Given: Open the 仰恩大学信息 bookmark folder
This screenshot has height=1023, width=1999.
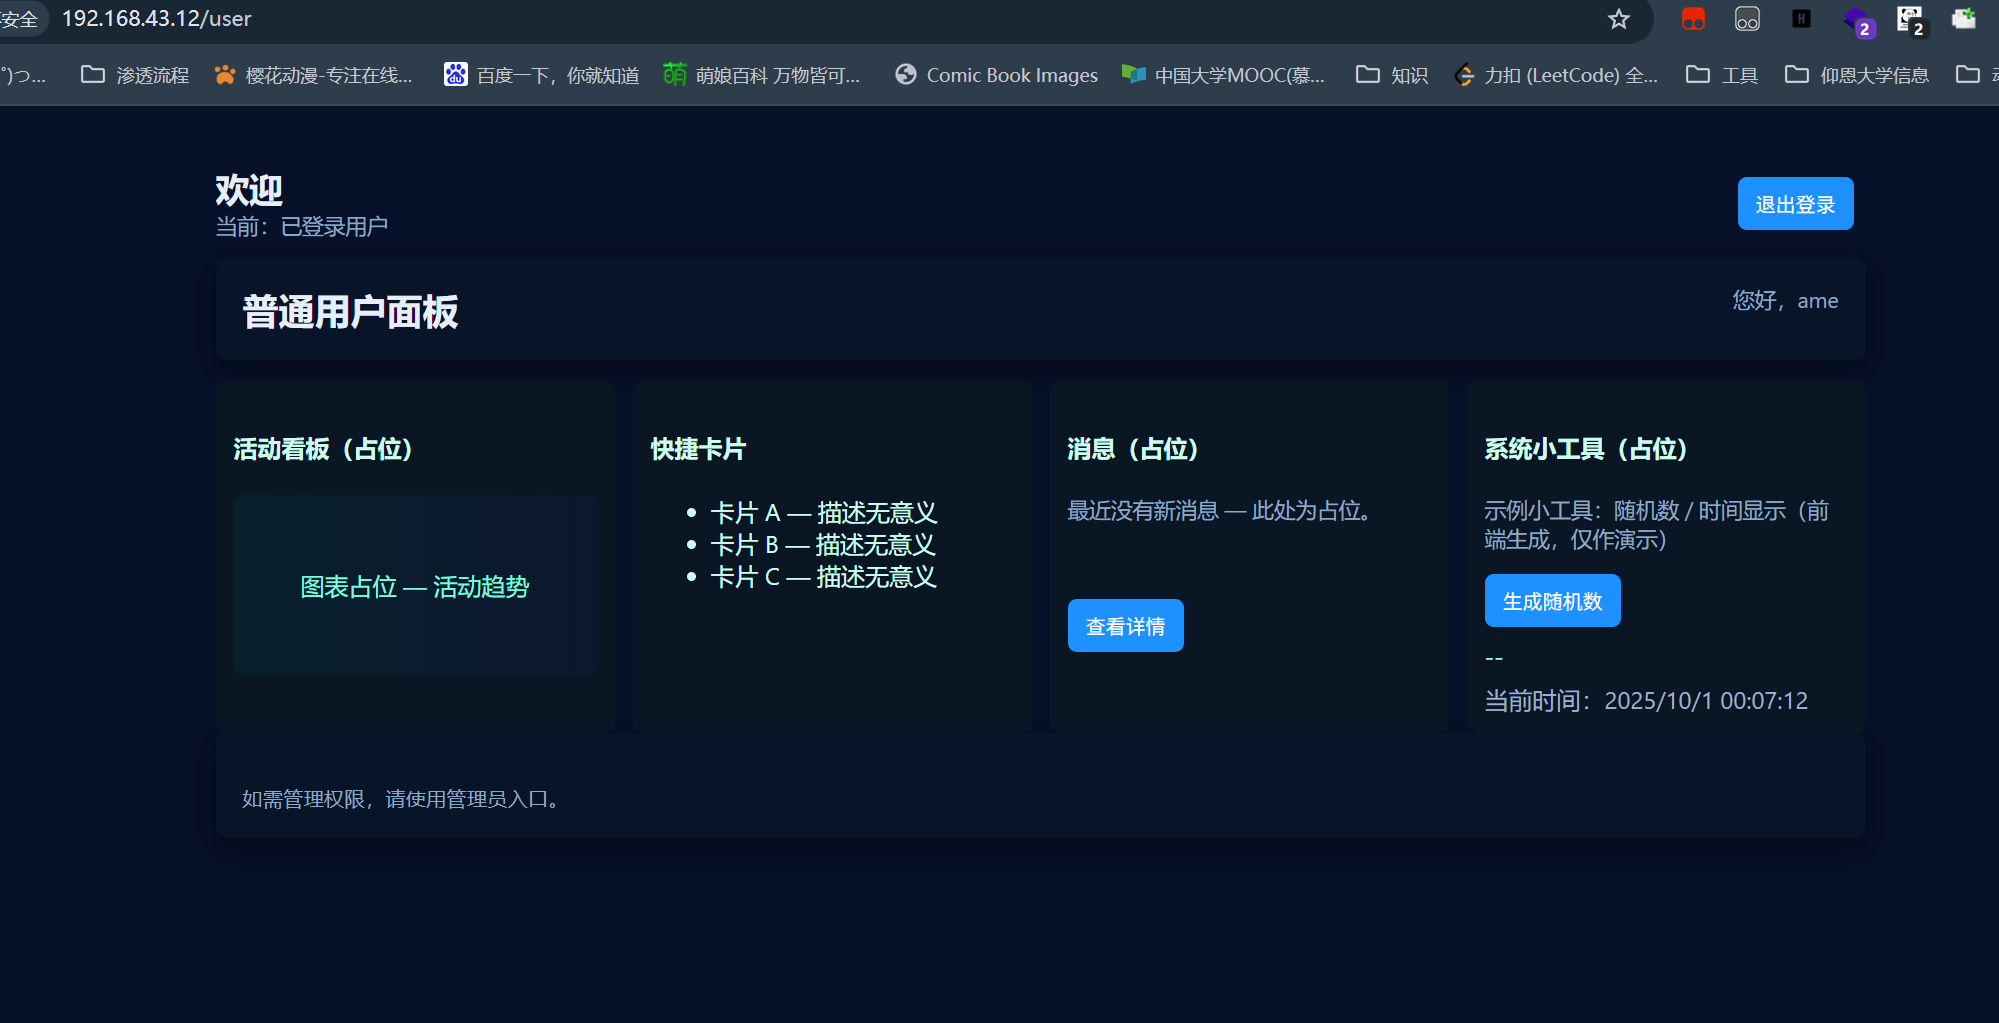Looking at the screenshot, I should [x=1857, y=75].
